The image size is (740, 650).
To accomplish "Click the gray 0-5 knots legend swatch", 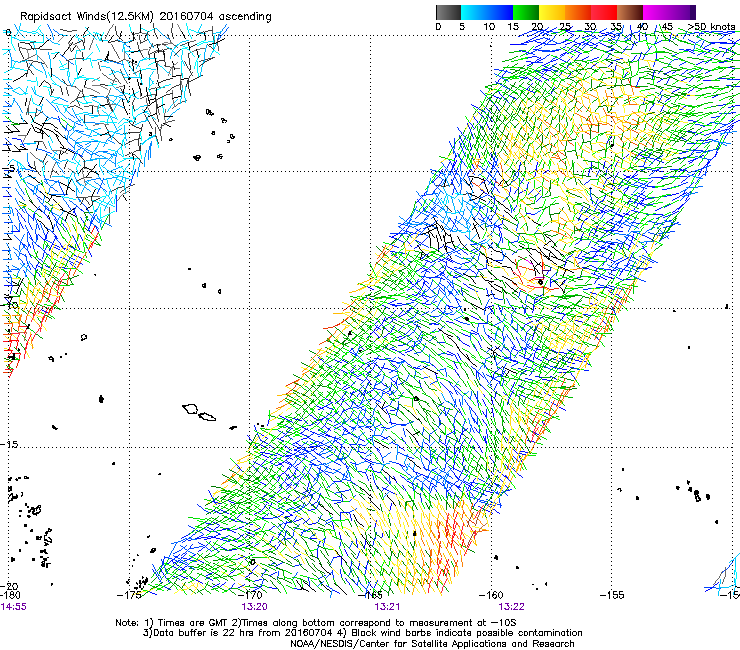I will click(x=448, y=12).
